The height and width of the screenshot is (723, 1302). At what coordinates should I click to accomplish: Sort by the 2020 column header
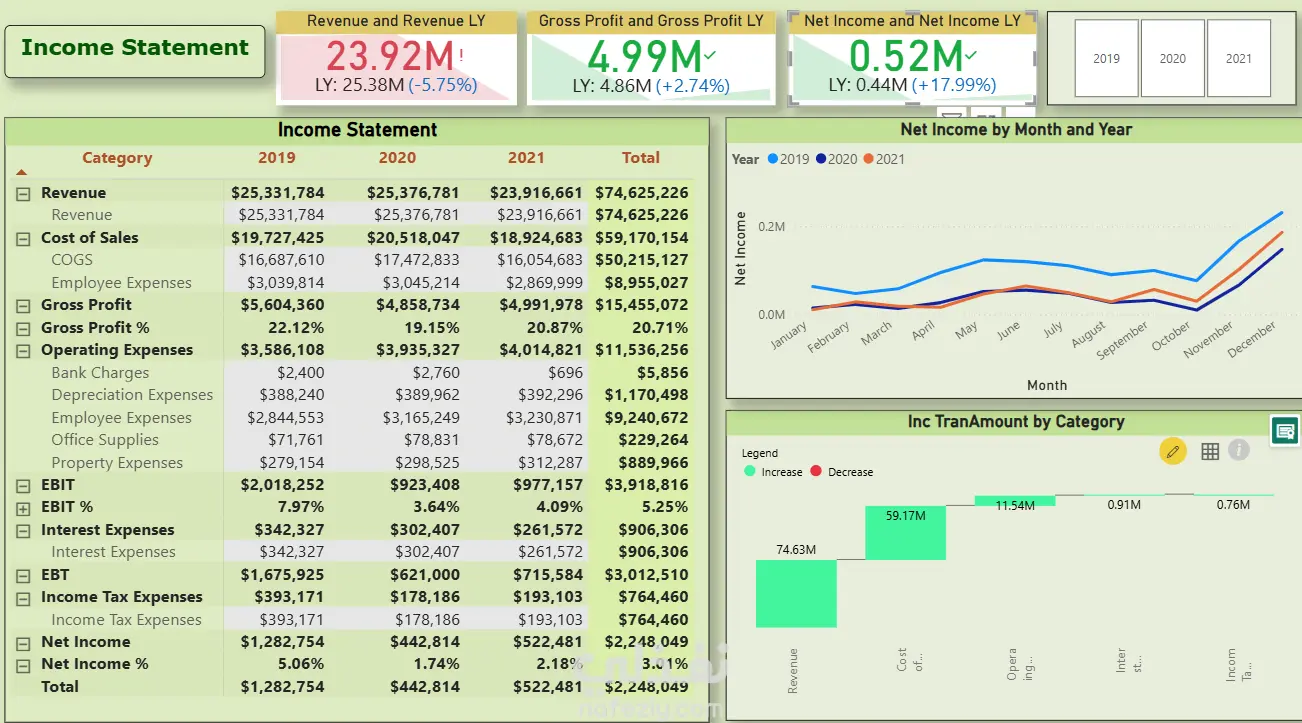point(397,157)
